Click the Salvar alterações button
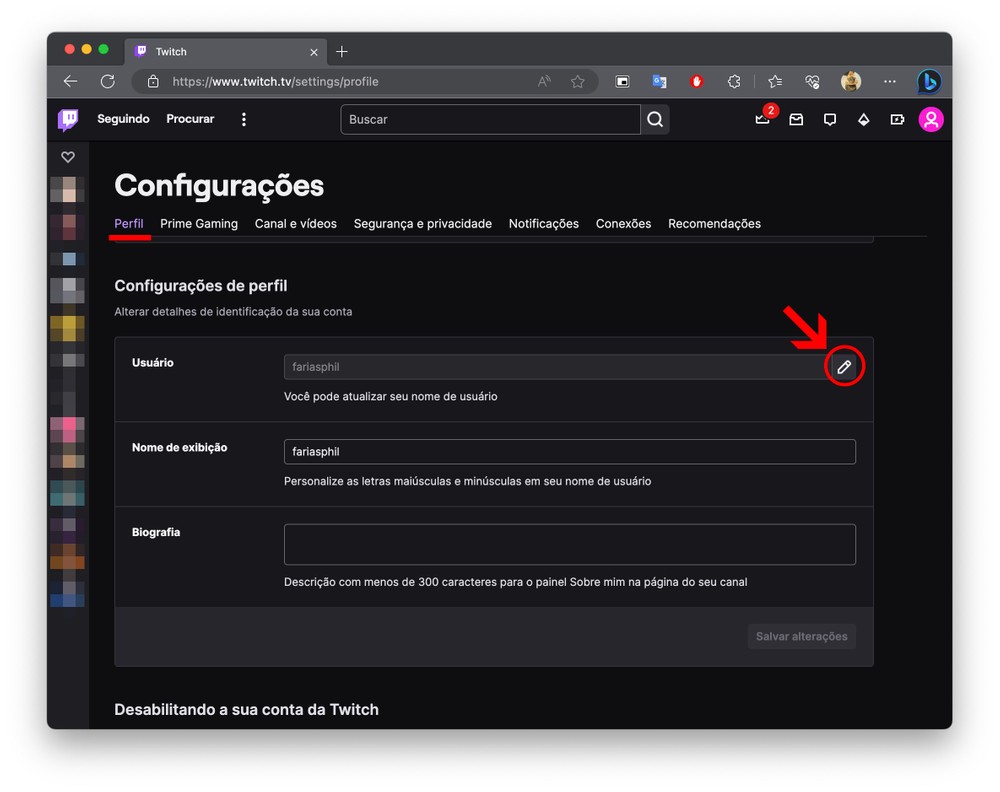The height and width of the screenshot is (792, 1000). 801,637
